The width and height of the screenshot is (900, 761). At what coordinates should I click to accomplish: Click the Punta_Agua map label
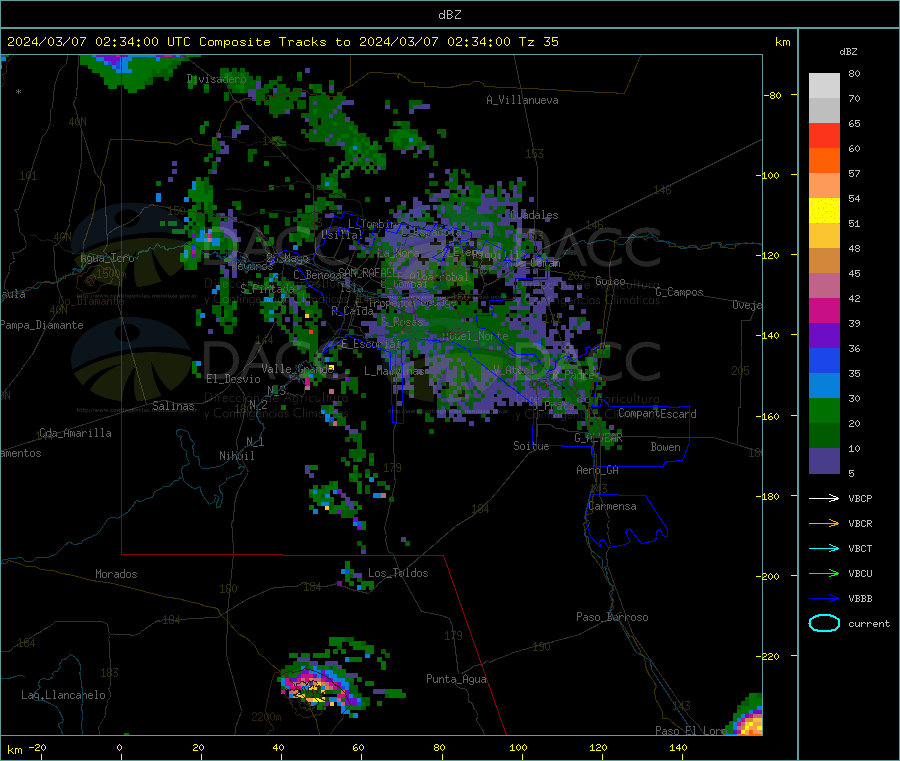(456, 679)
